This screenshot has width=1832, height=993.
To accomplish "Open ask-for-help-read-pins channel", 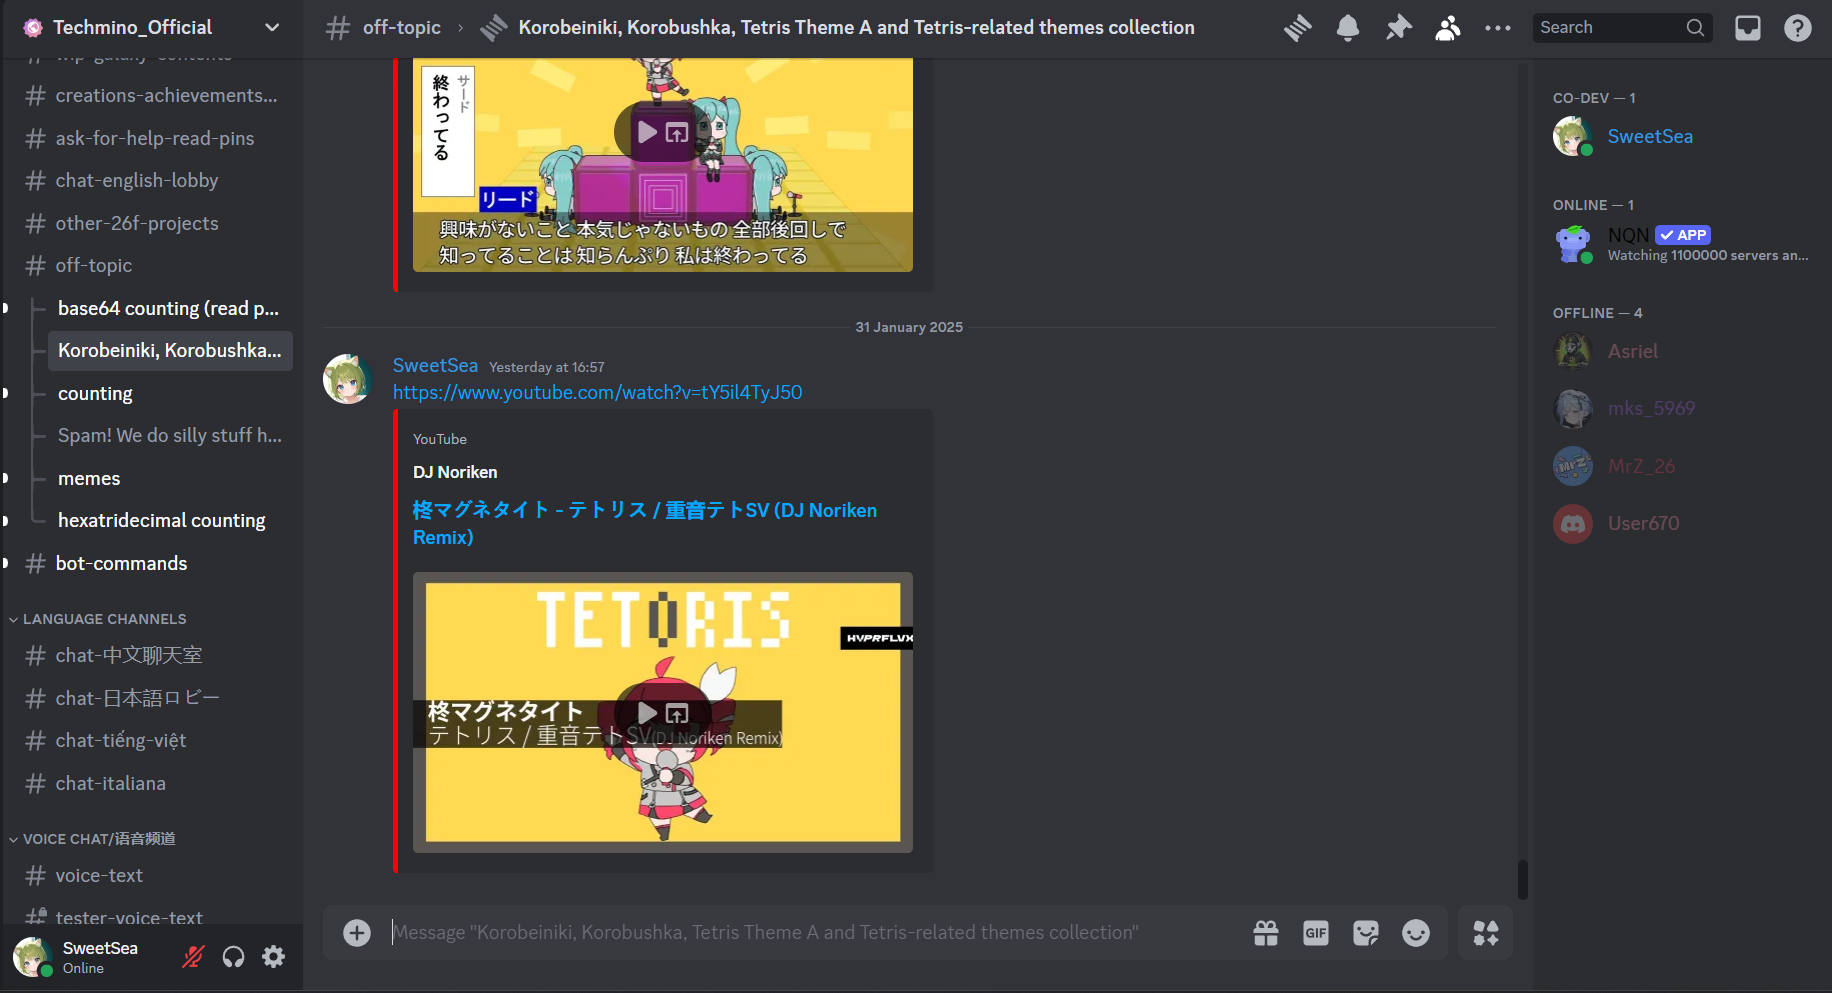I will coord(150,138).
